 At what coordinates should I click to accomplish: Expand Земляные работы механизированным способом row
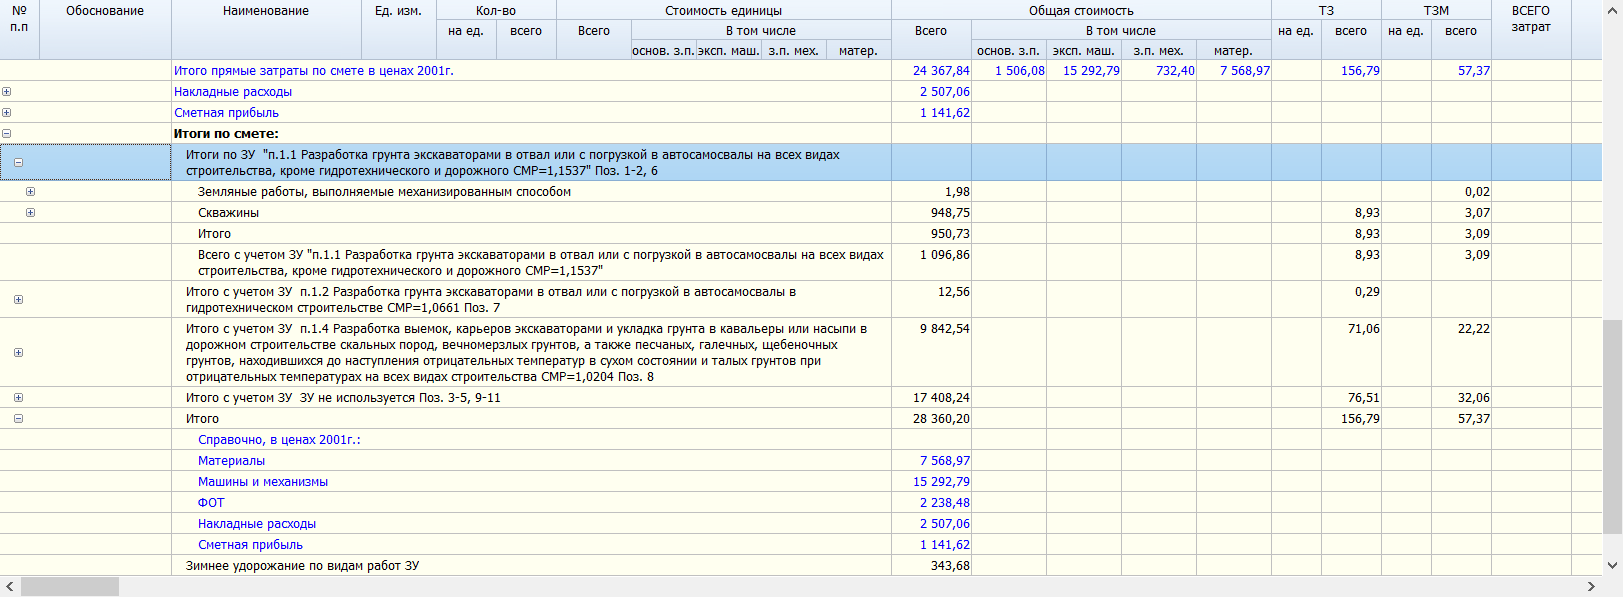(30, 192)
